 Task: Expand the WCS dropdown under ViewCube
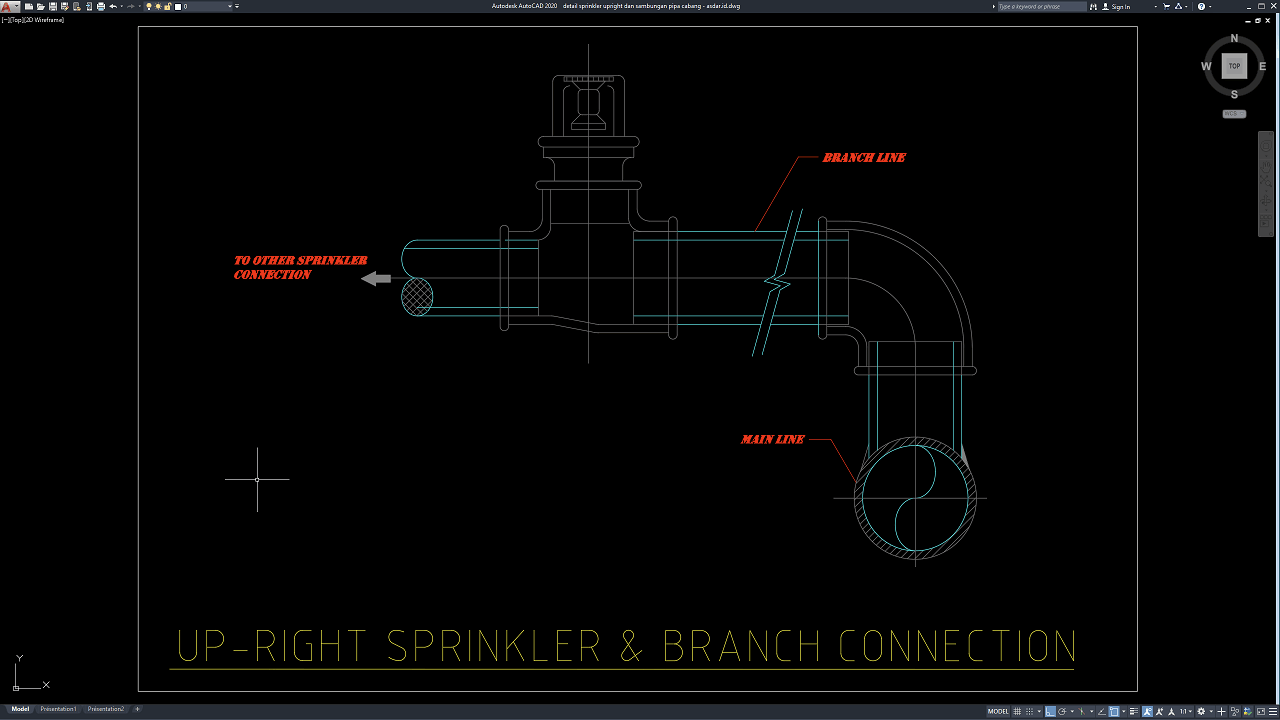click(x=1234, y=114)
